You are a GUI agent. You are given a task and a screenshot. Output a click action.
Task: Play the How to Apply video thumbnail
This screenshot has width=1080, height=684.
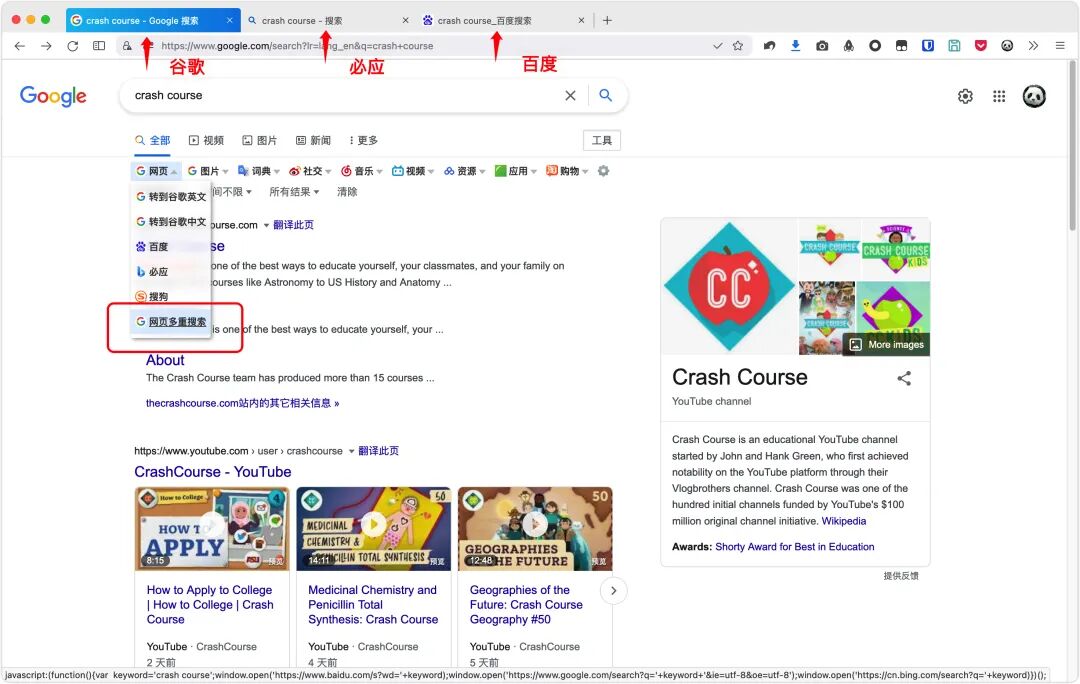click(x=212, y=528)
